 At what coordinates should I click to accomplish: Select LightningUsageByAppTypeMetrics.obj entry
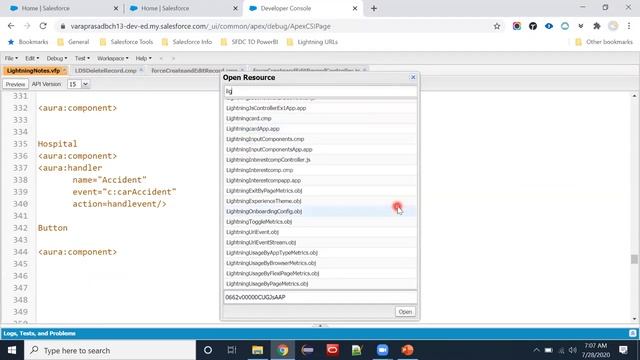[320, 253]
